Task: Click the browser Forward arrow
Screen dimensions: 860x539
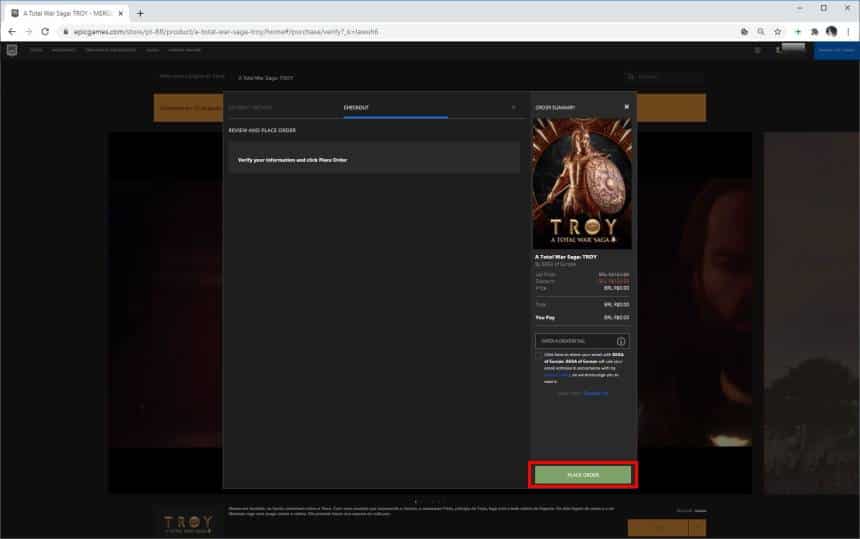Action: (x=29, y=32)
